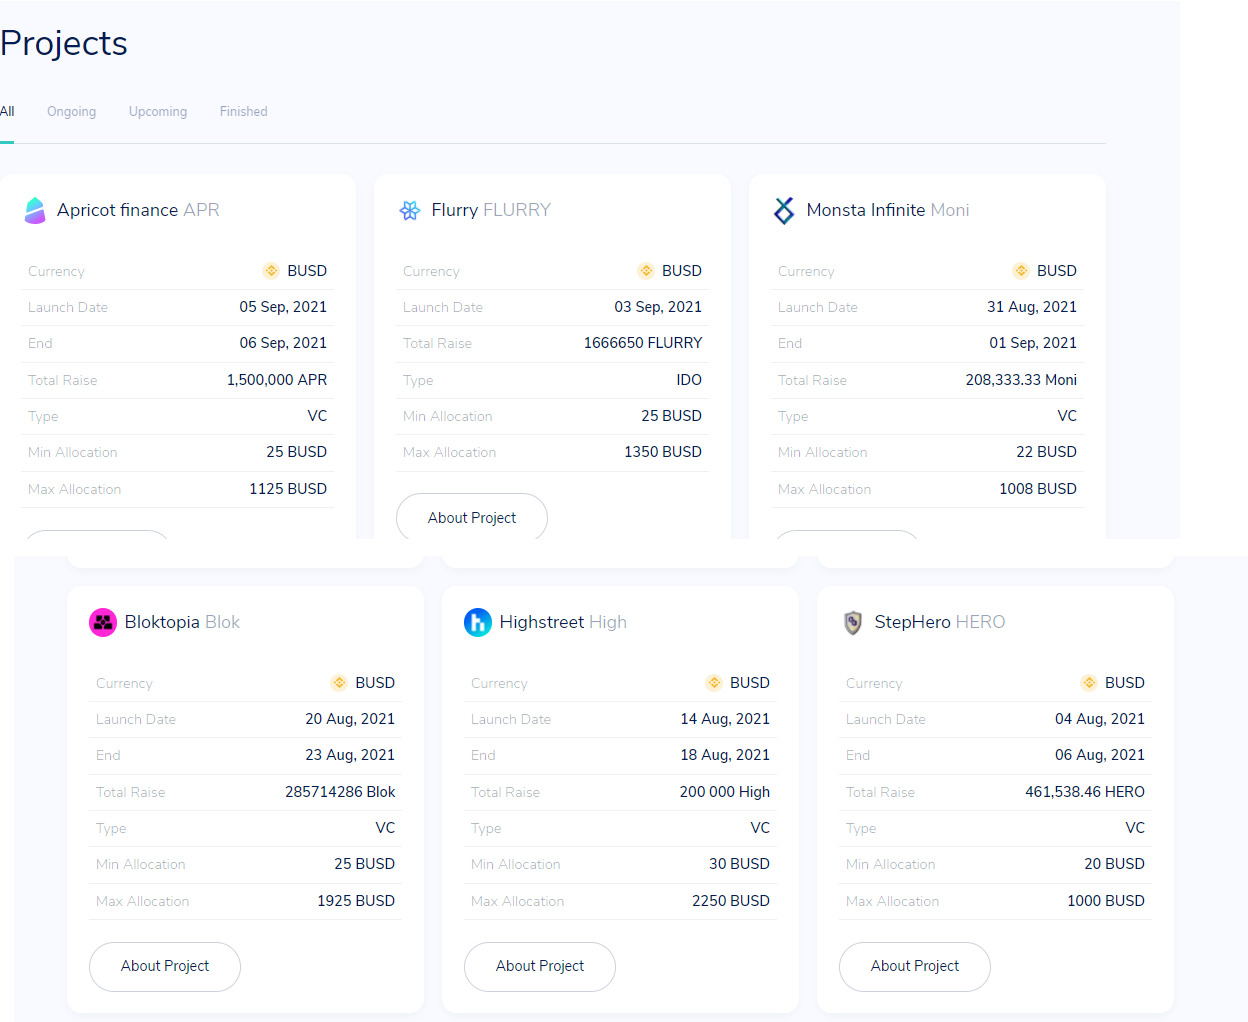Open About Project for Flurry
Image resolution: width=1248 pixels, height=1022 pixels.
click(472, 517)
